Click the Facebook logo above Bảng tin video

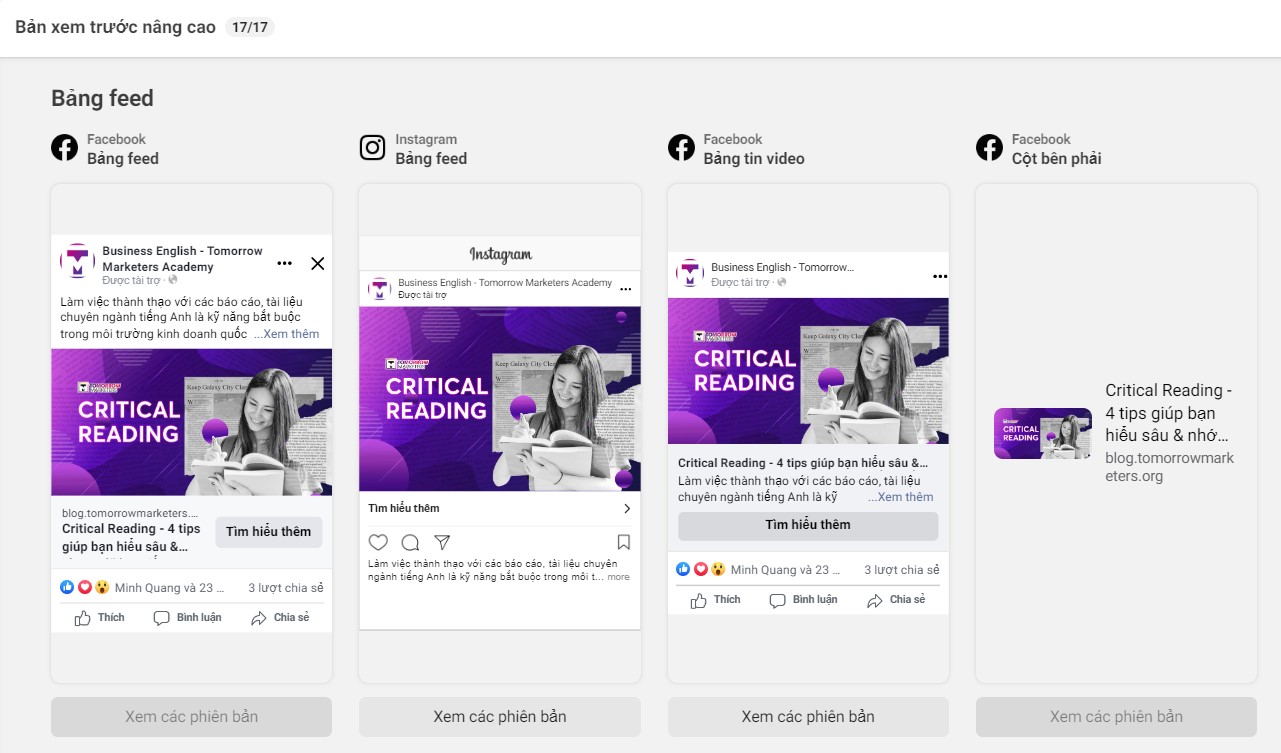click(681, 148)
